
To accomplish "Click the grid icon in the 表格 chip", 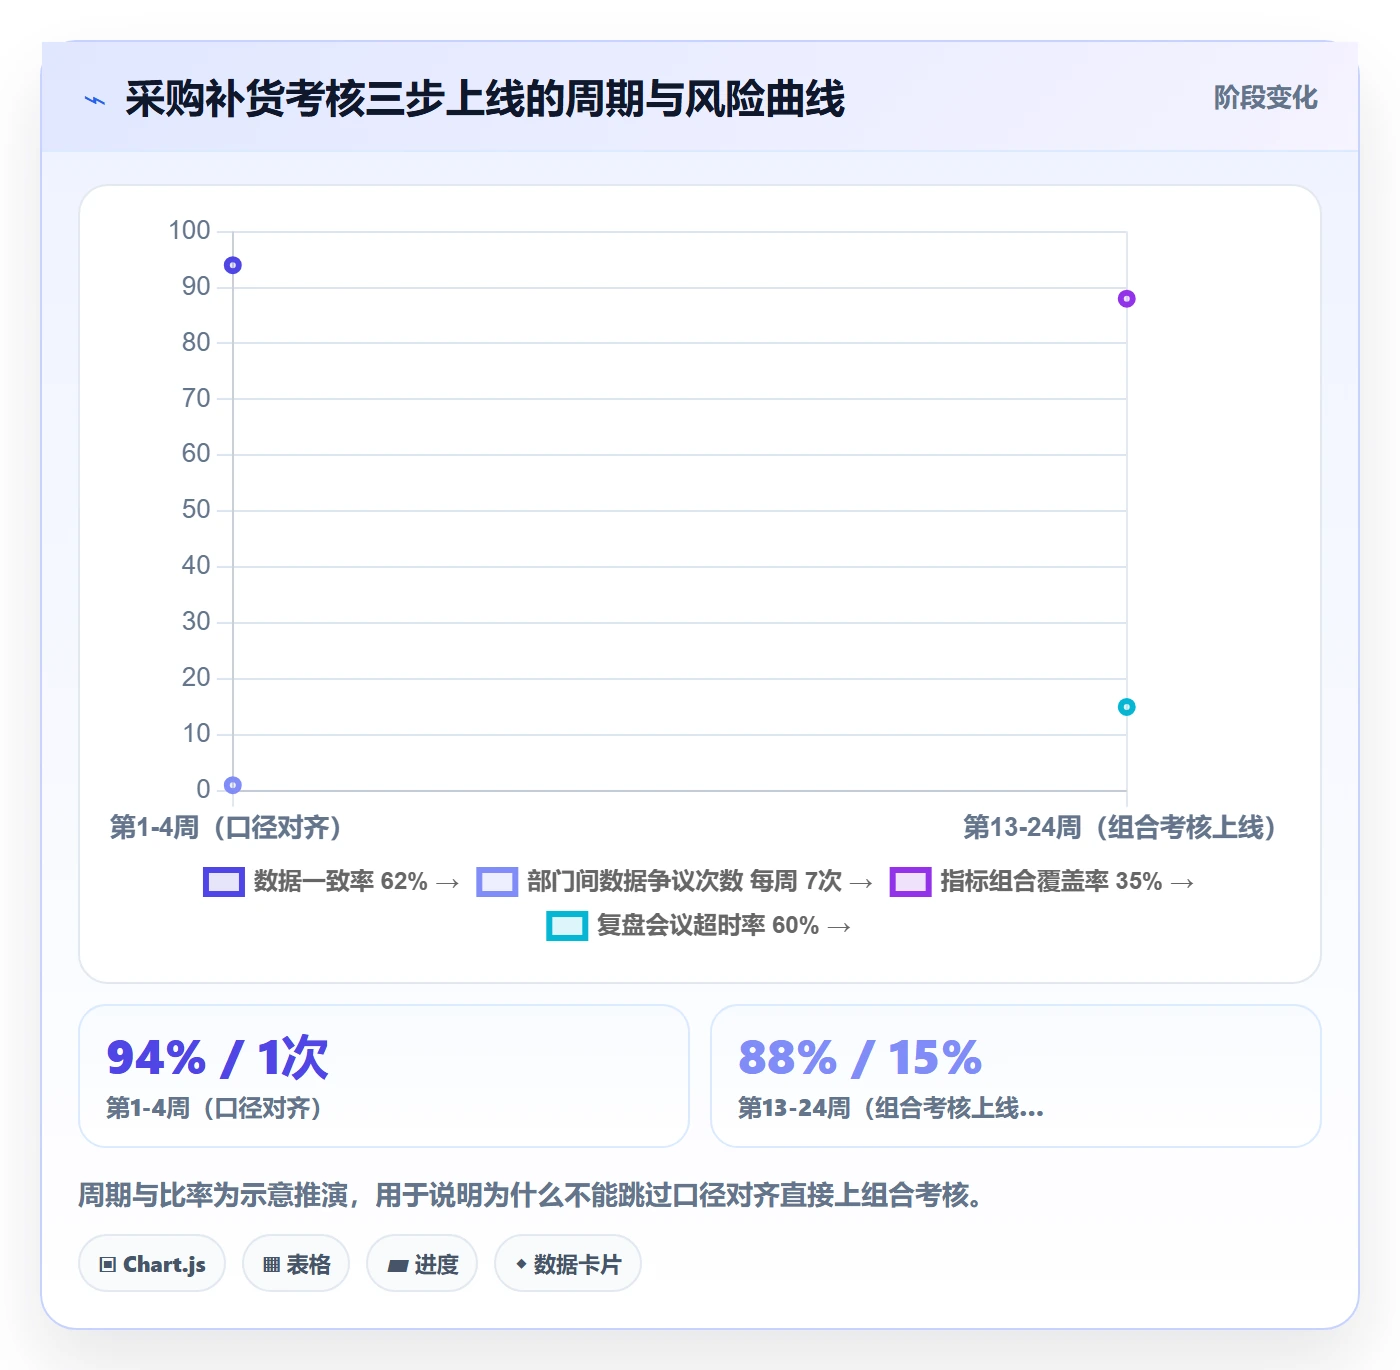I will [x=271, y=1265].
